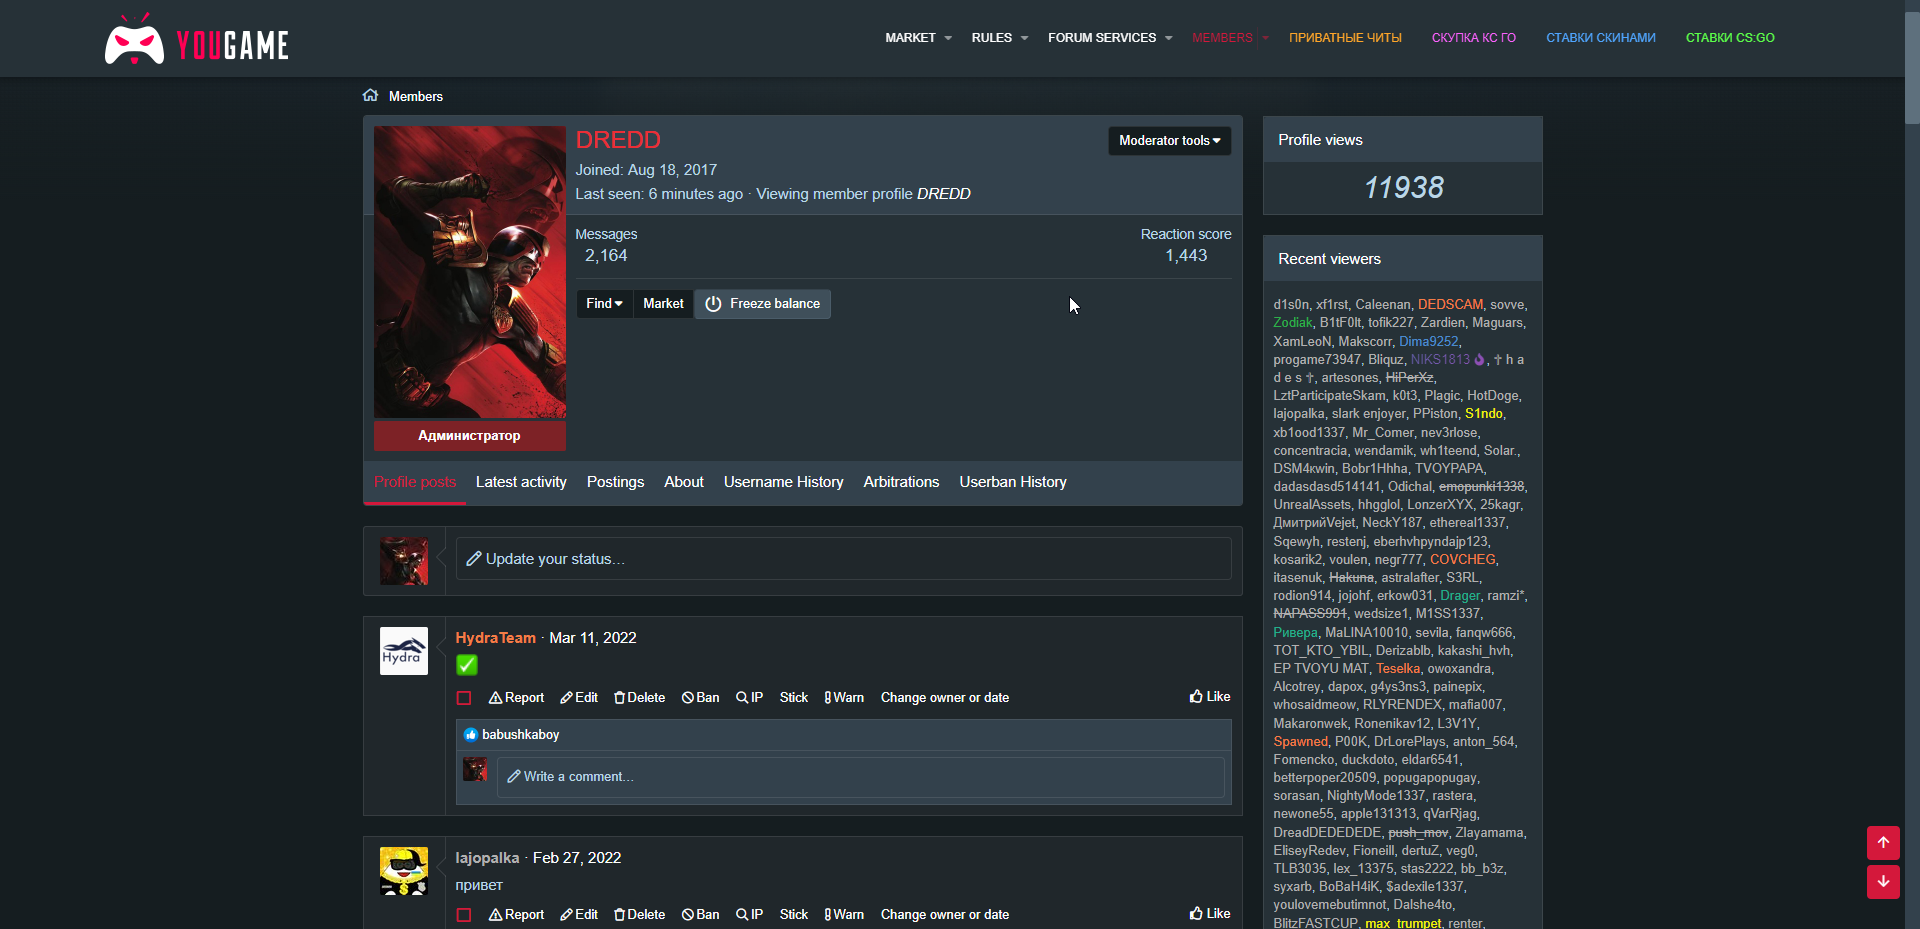This screenshot has width=1920, height=929.
Task: Switch to the Latest activity tab
Action: tap(521, 482)
